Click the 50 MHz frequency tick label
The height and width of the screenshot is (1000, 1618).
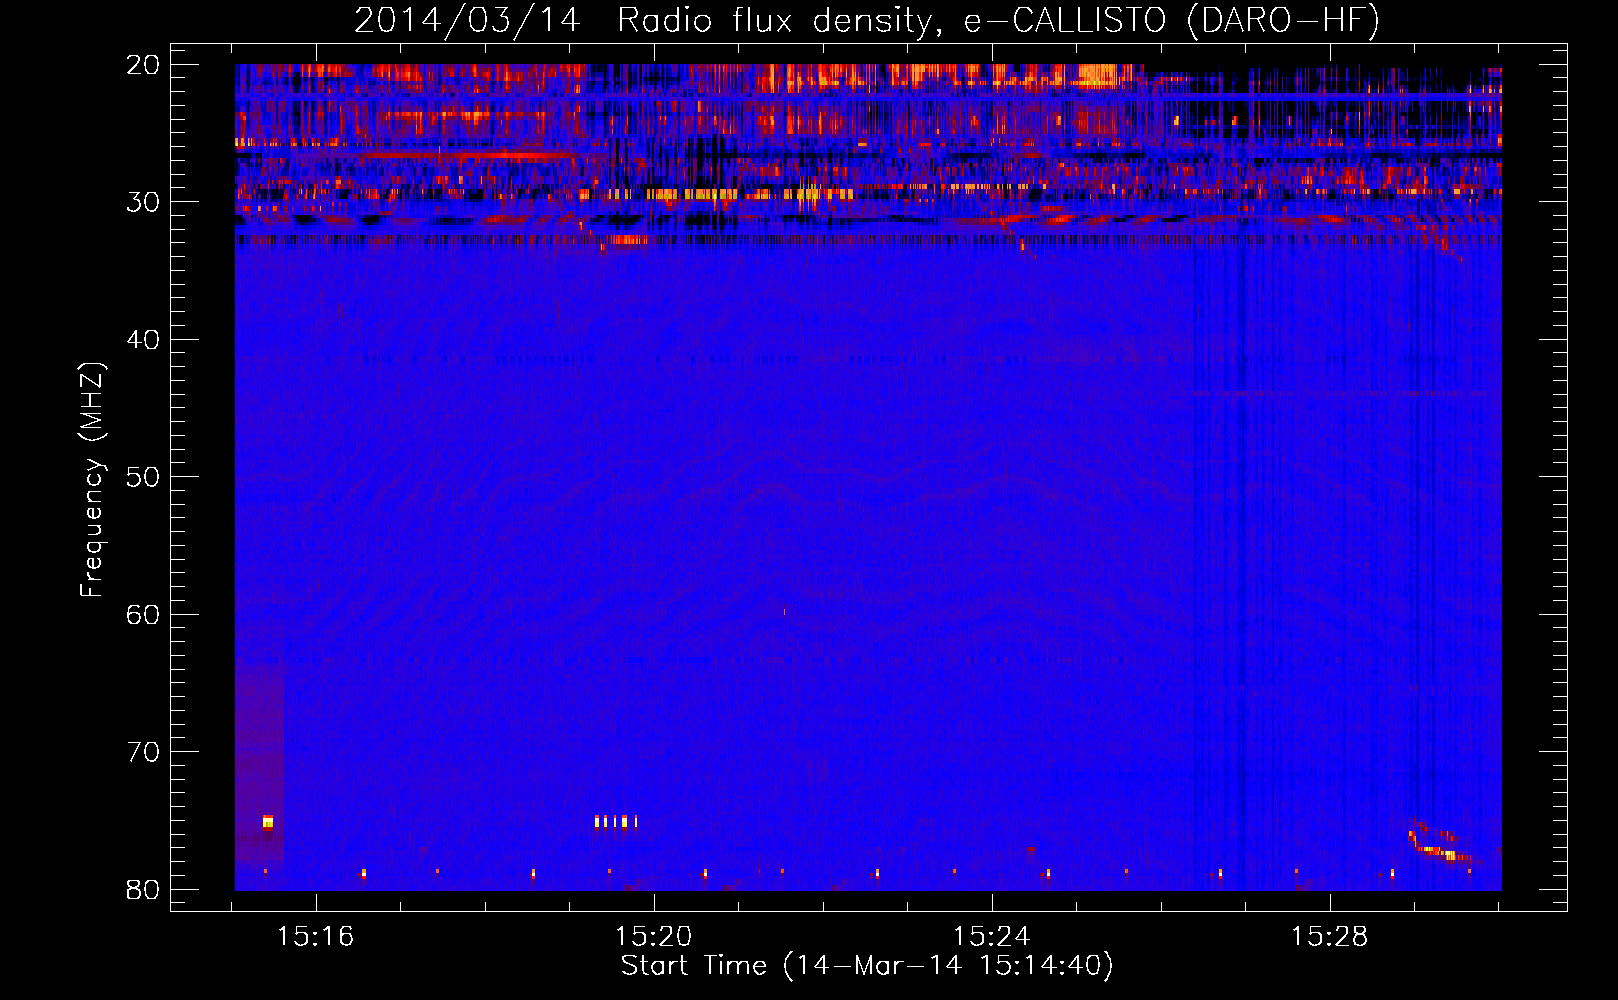143,477
